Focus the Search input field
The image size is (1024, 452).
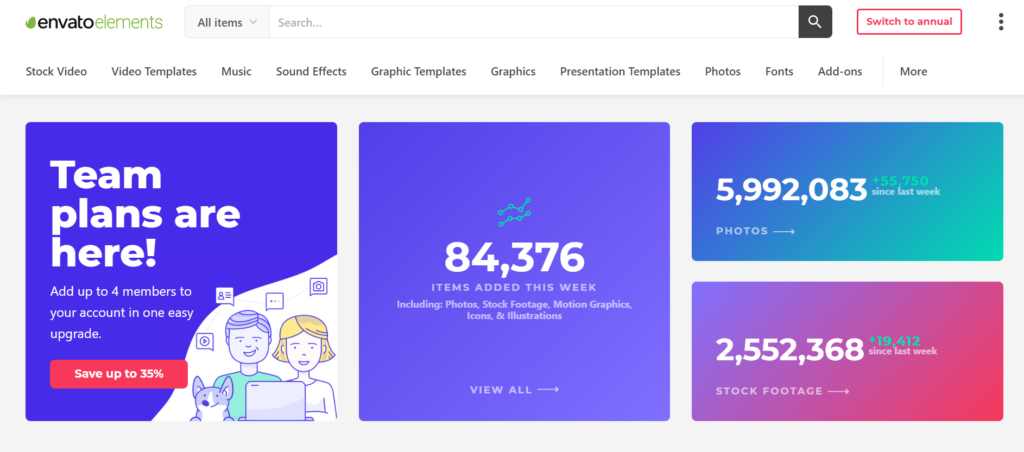point(534,22)
